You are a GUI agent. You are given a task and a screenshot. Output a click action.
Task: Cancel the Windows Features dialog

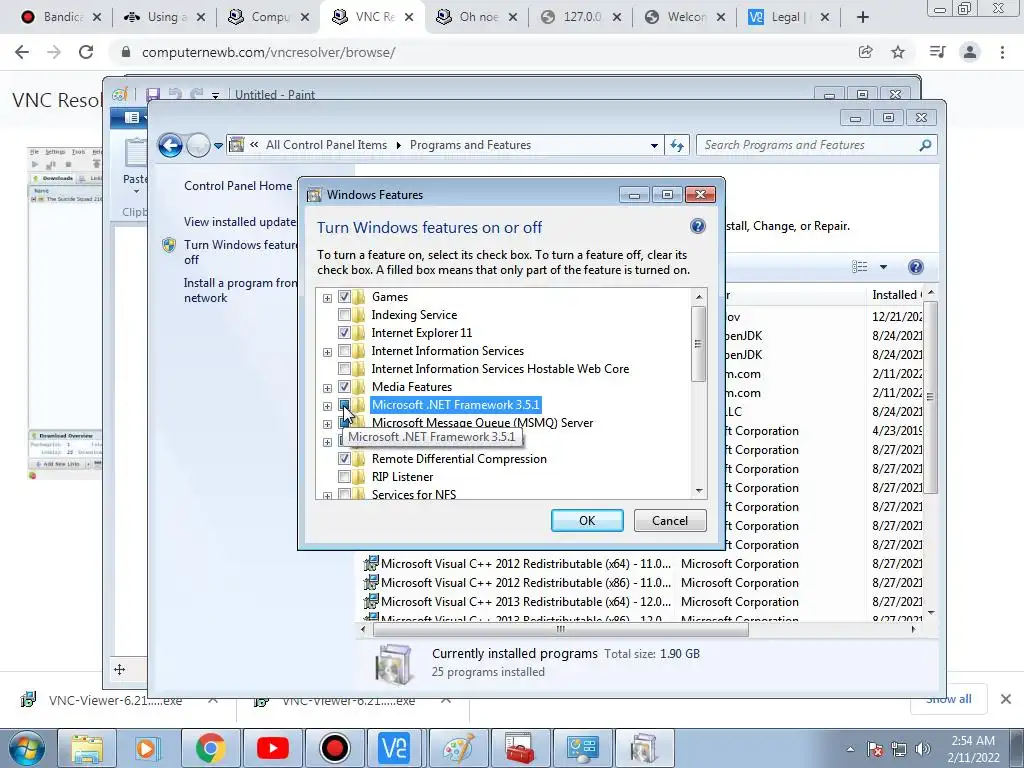point(670,520)
